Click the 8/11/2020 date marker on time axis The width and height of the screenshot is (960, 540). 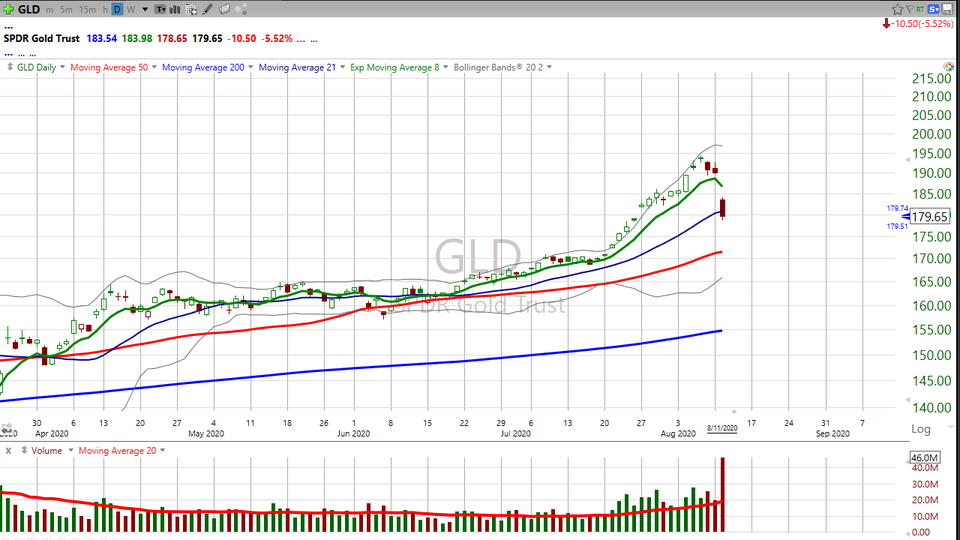tap(721, 427)
